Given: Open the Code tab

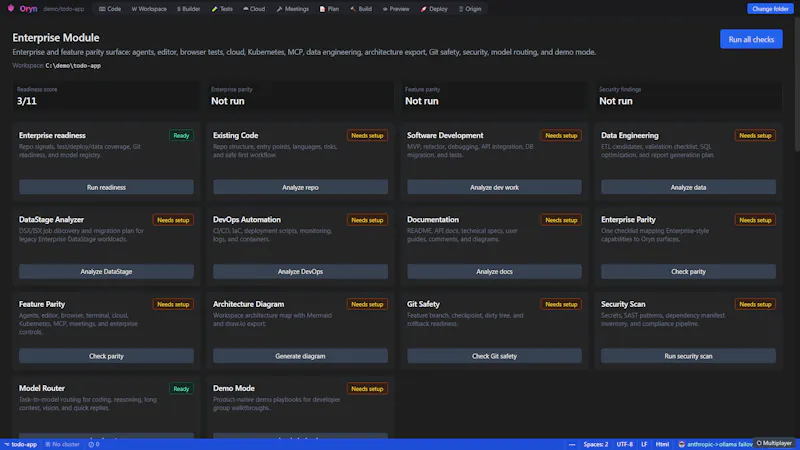Looking at the screenshot, I should [x=110, y=9].
